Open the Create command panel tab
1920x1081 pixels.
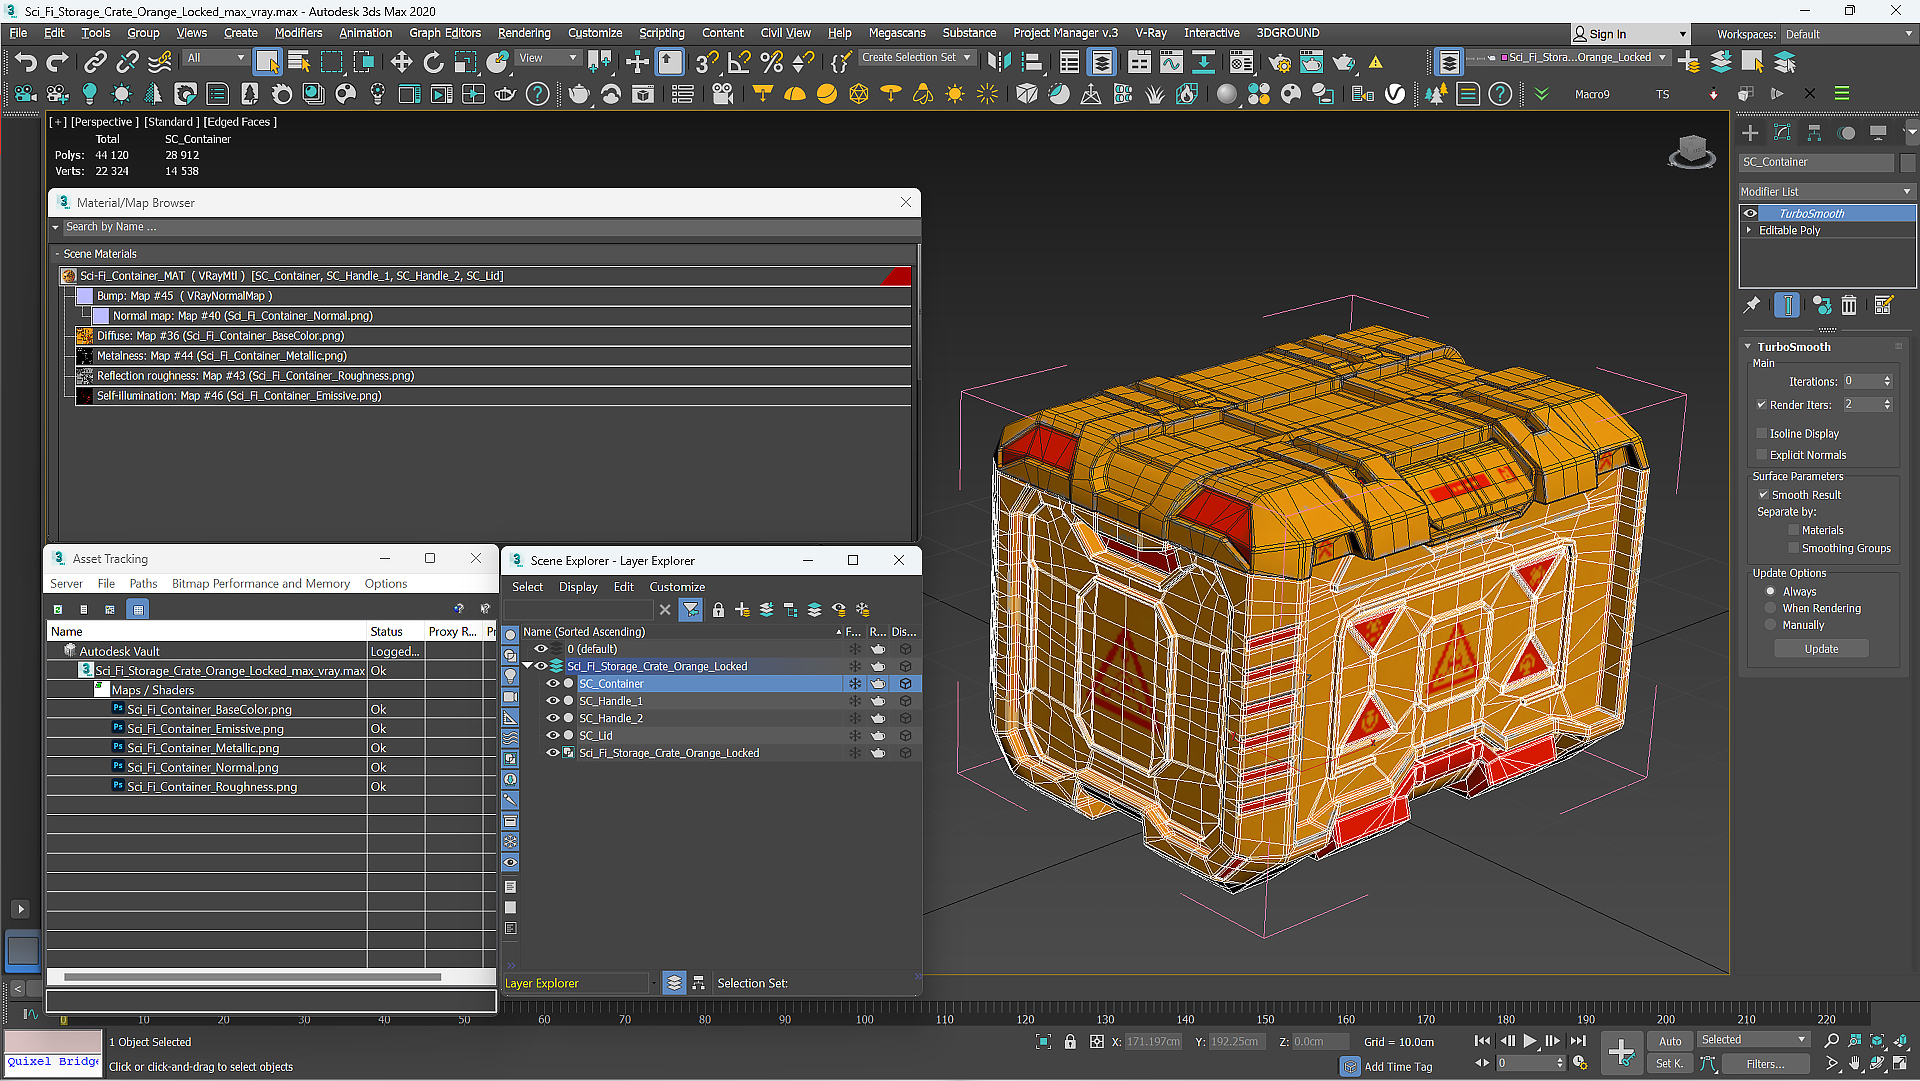1750,133
